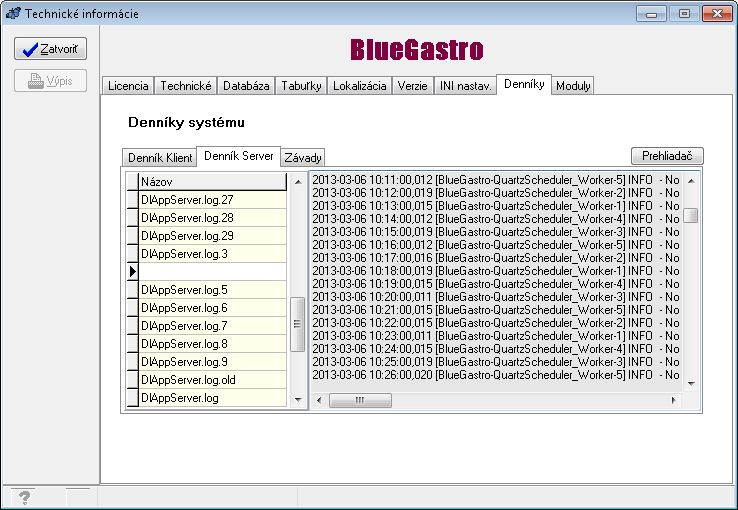The image size is (738, 510).
Task: Select DIAppServer.log.3 in the list
Action: [212, 254]
